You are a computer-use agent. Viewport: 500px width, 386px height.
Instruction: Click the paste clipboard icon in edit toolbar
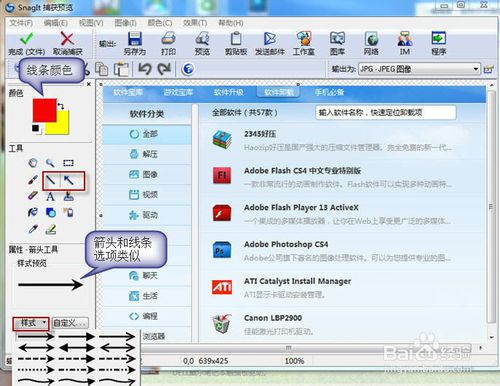(121, 69)
